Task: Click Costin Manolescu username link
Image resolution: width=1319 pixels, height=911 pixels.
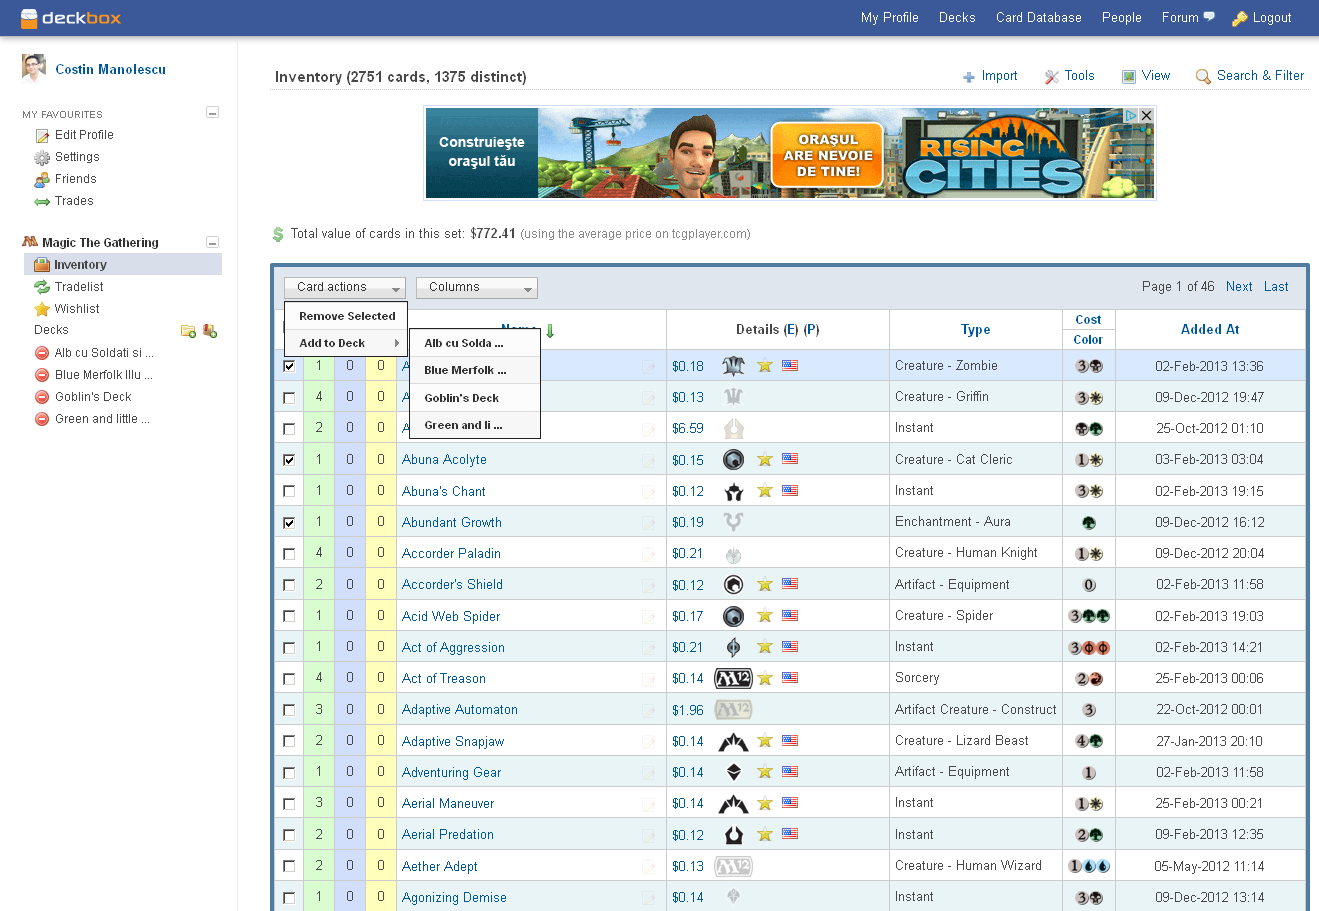Action: click(111, 69)
